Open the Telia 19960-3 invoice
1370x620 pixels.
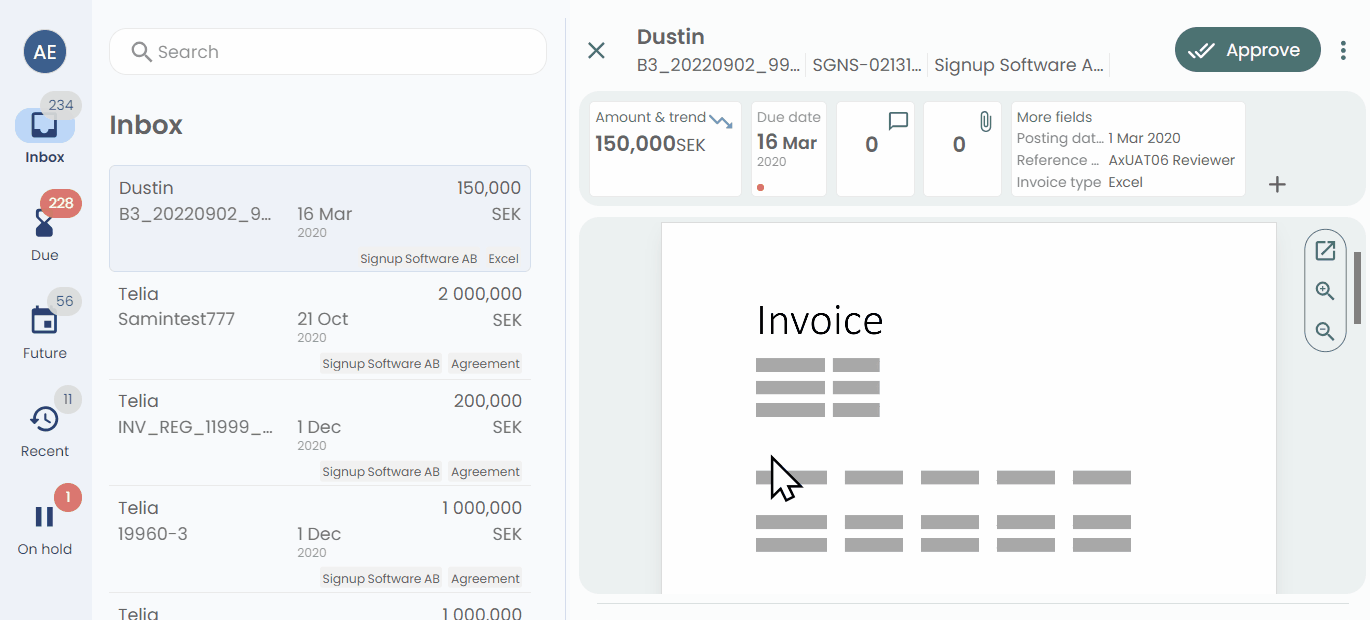320,540
